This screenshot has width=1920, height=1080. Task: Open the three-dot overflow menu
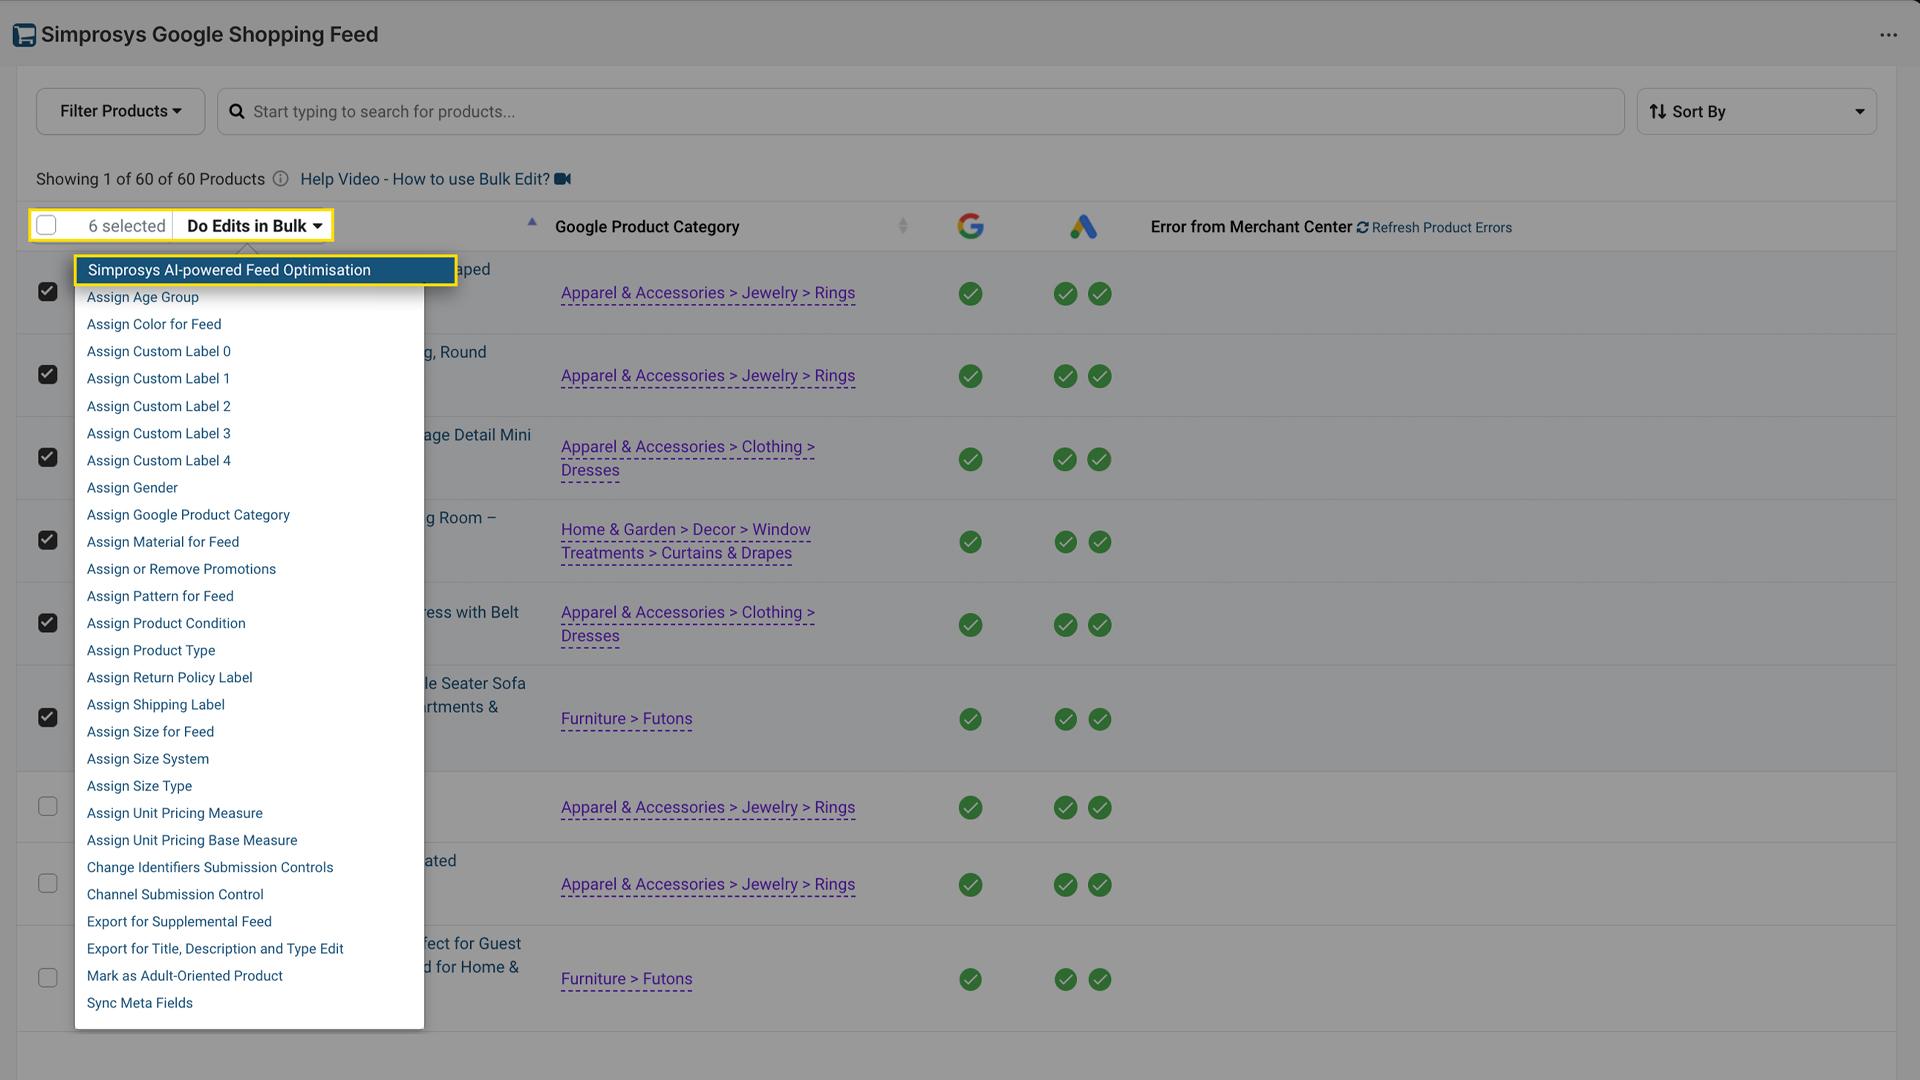1889,35
